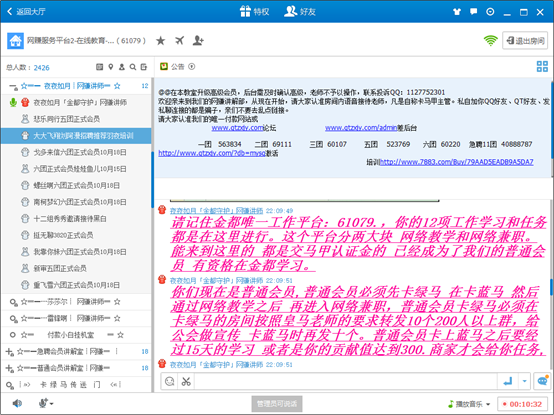Open grid layout icon in announcement bar
Viewport: 554px width, 415px height.
click(x=542, y=66)
